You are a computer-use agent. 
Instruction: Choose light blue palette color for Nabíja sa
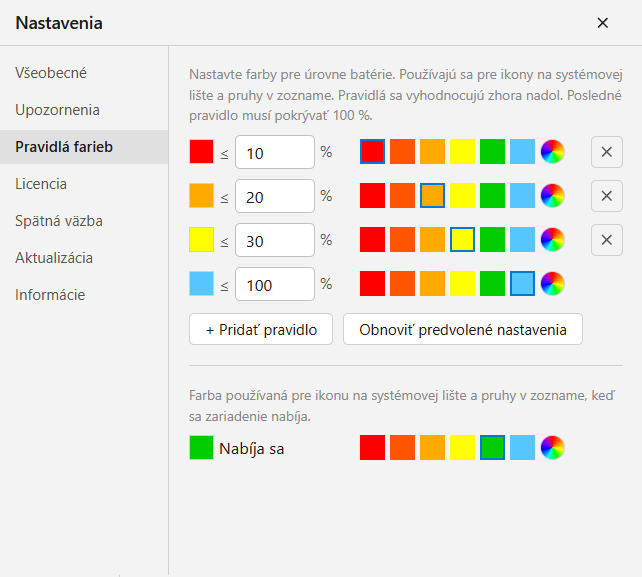click(x=522, y=448)
